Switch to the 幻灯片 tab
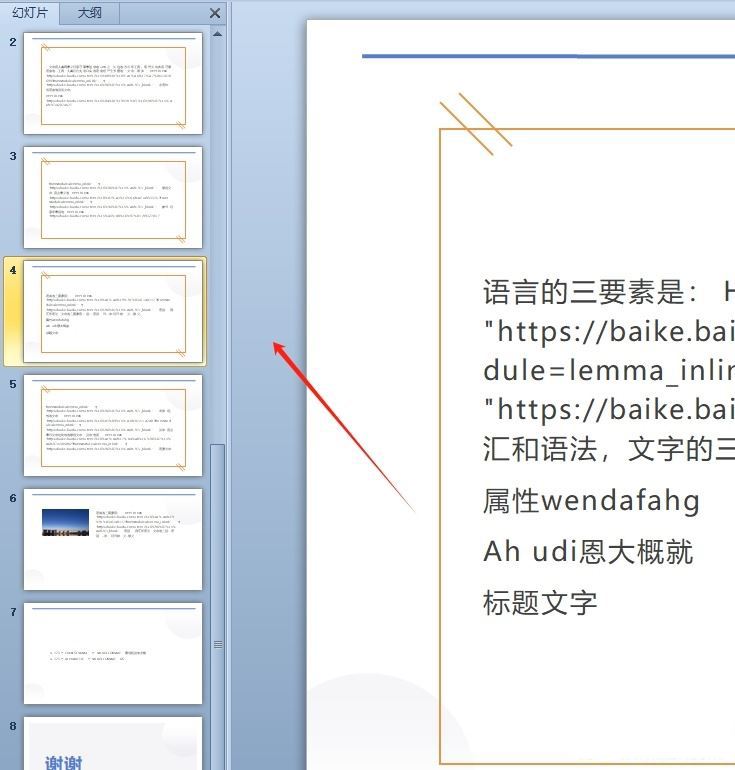 click(30, 13)
